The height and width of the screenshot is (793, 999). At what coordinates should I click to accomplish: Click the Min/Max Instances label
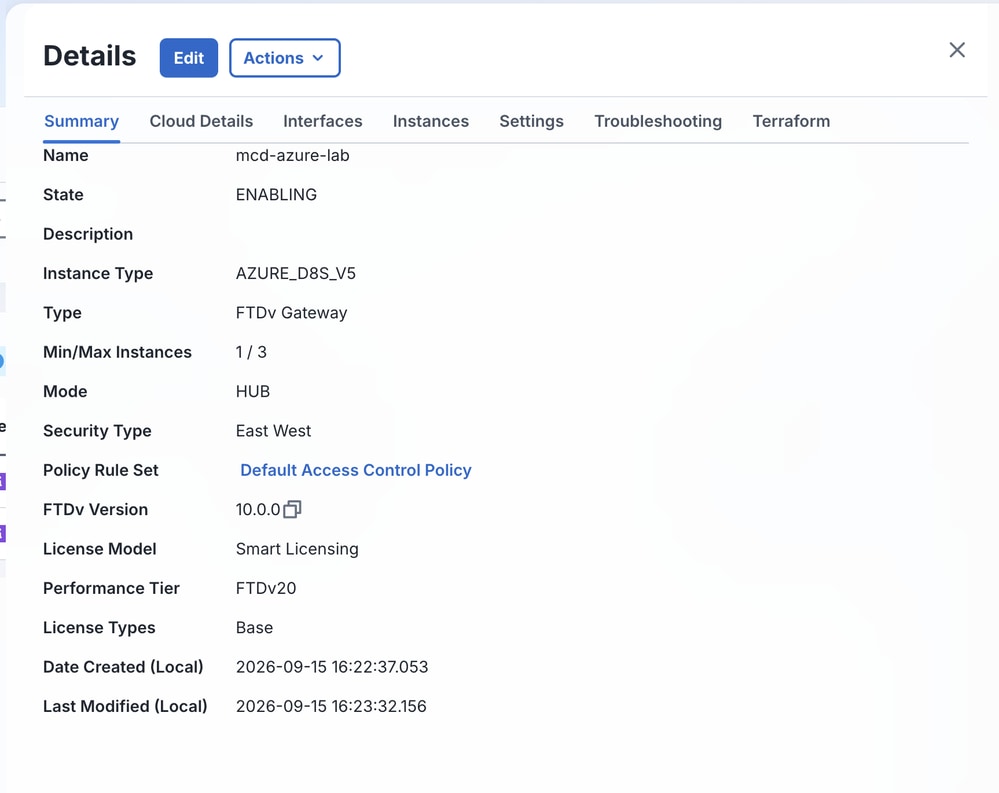pyautogui.click(x=117, y=352)
